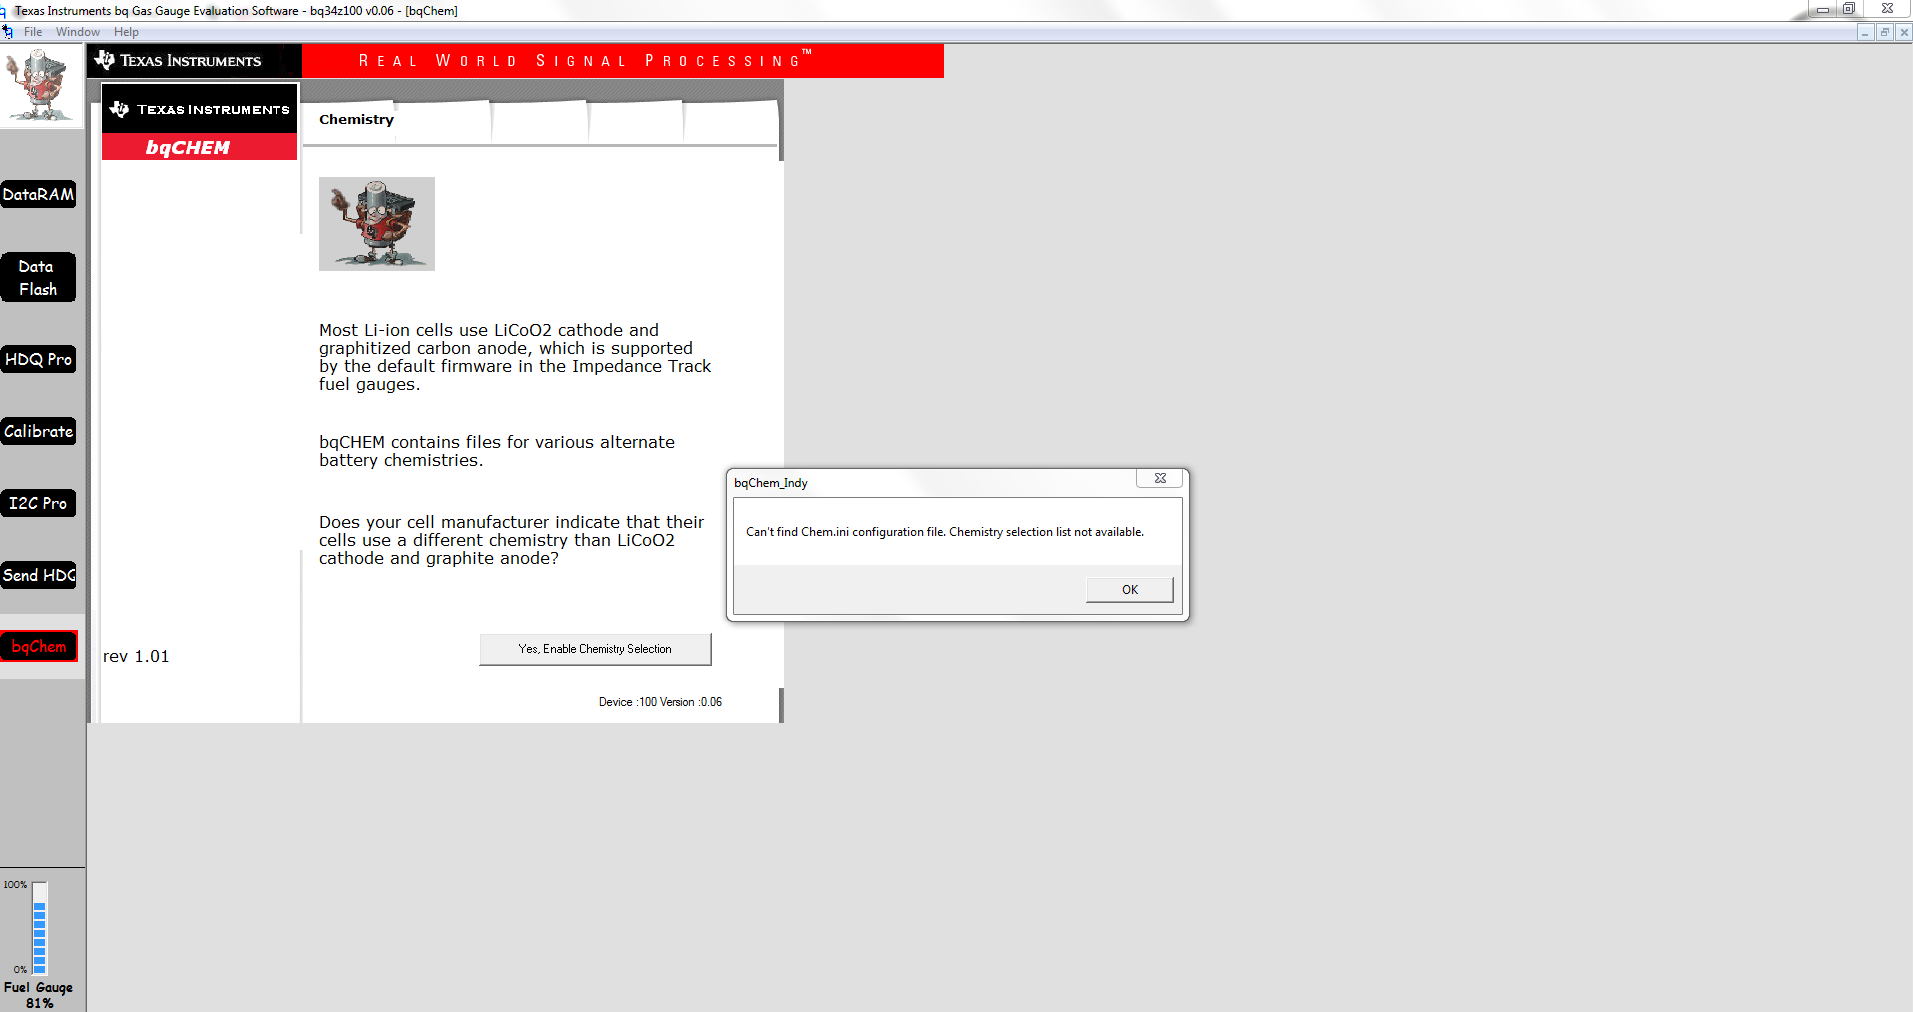Open the Help menu
Screen dimensions: 1913x1012
(x=126, y=32)
